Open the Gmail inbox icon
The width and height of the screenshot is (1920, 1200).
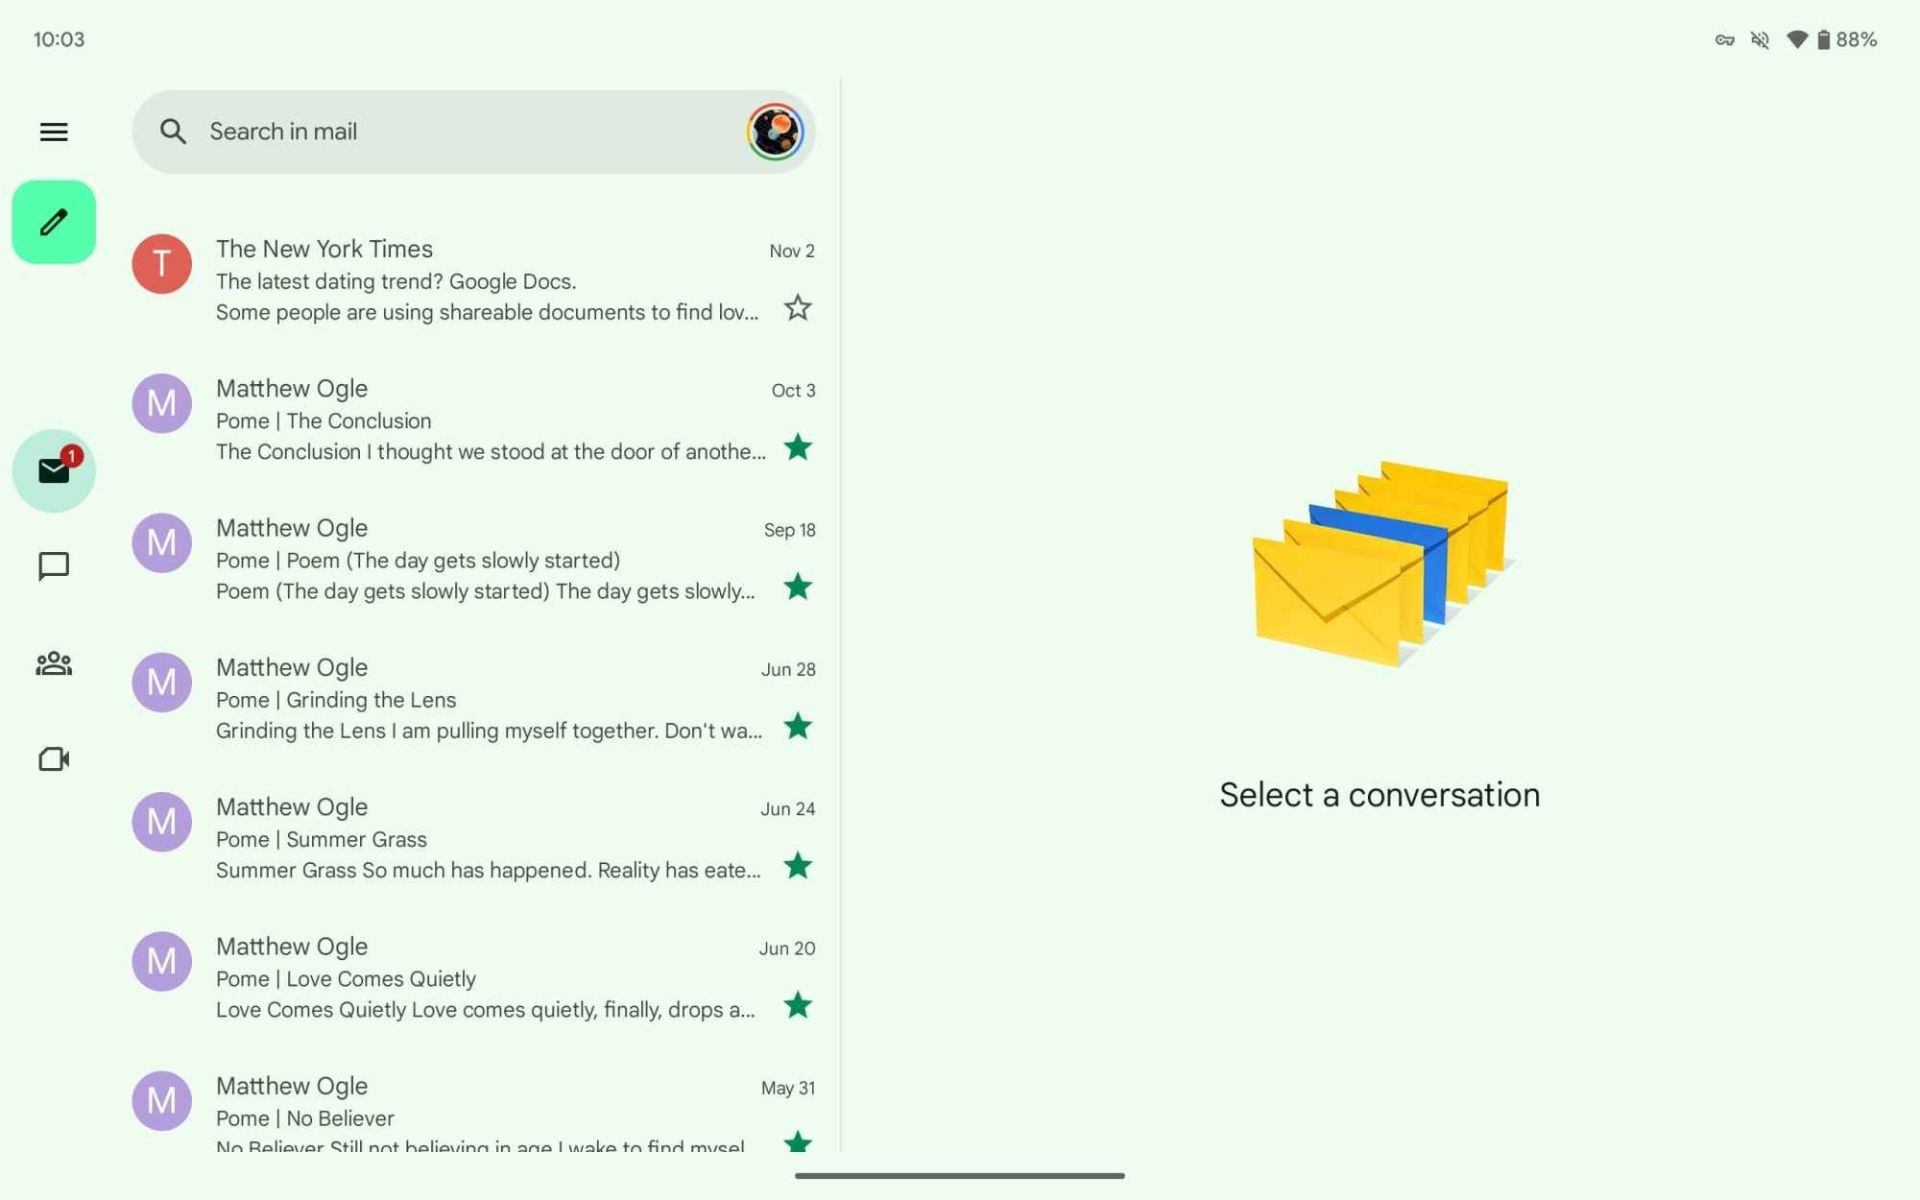[54, 471]
